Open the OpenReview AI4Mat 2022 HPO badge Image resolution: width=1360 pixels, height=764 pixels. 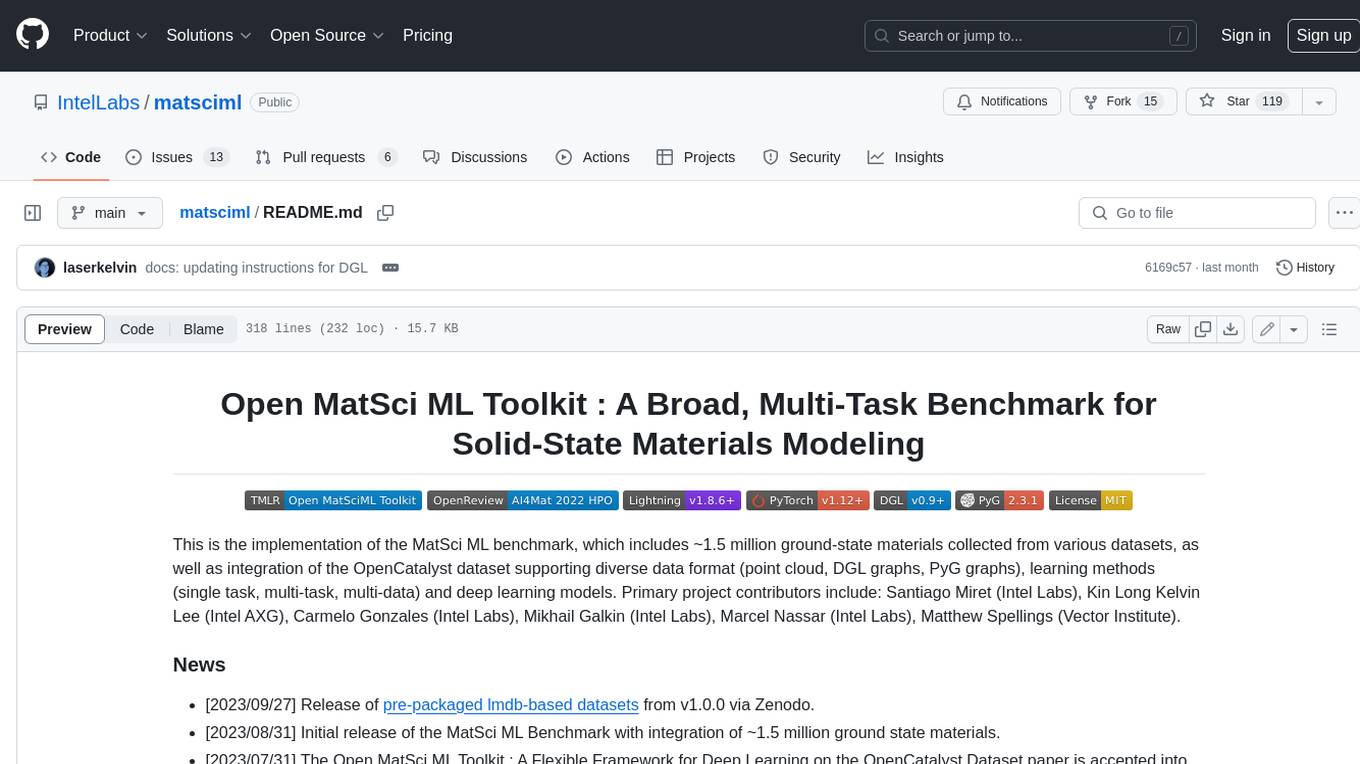point(522,500)
